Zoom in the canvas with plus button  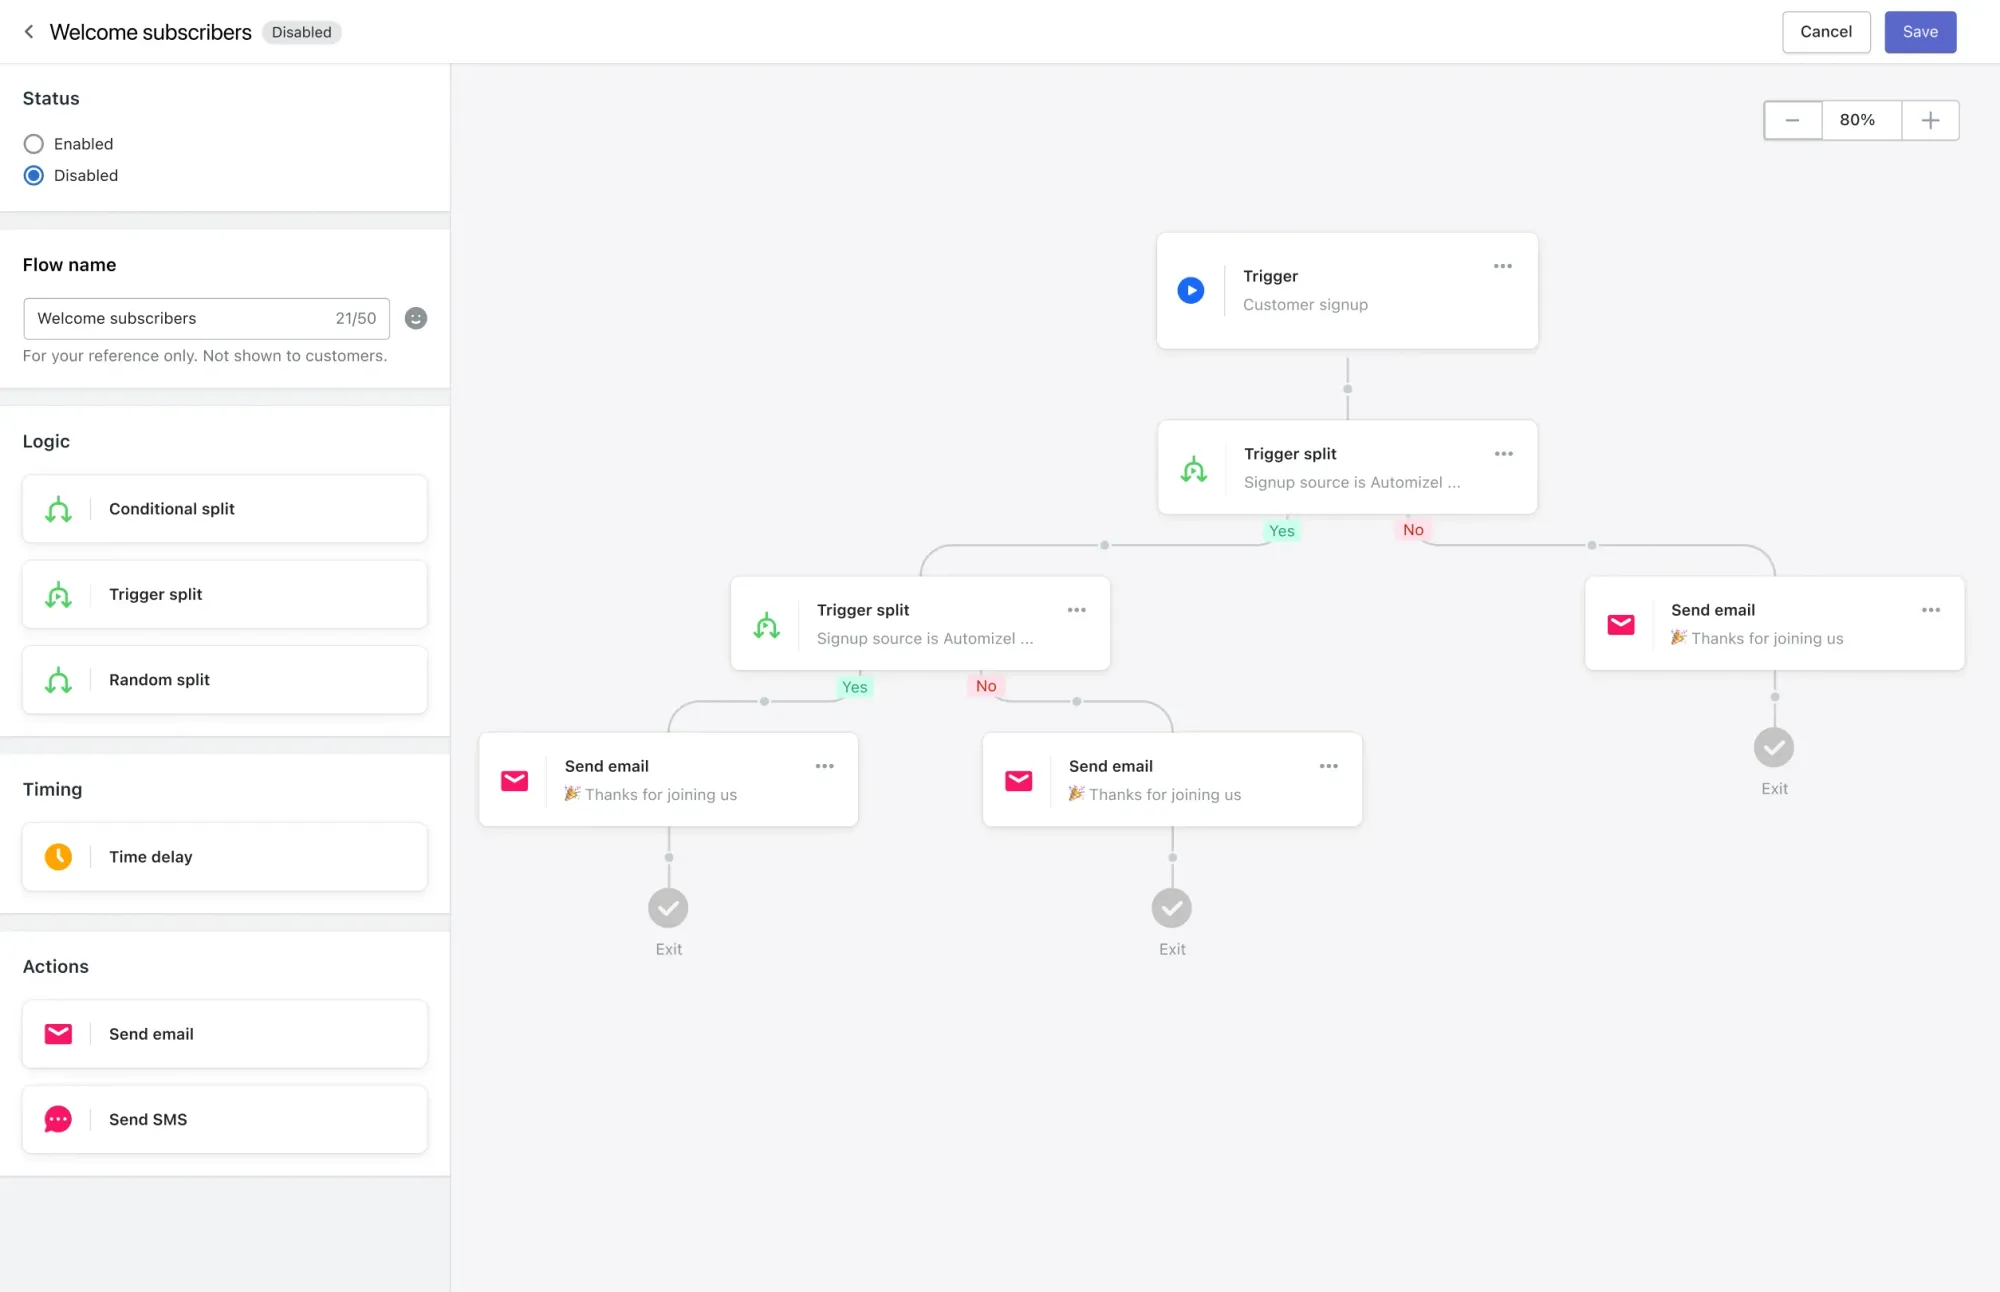(x=1930, y=120)
